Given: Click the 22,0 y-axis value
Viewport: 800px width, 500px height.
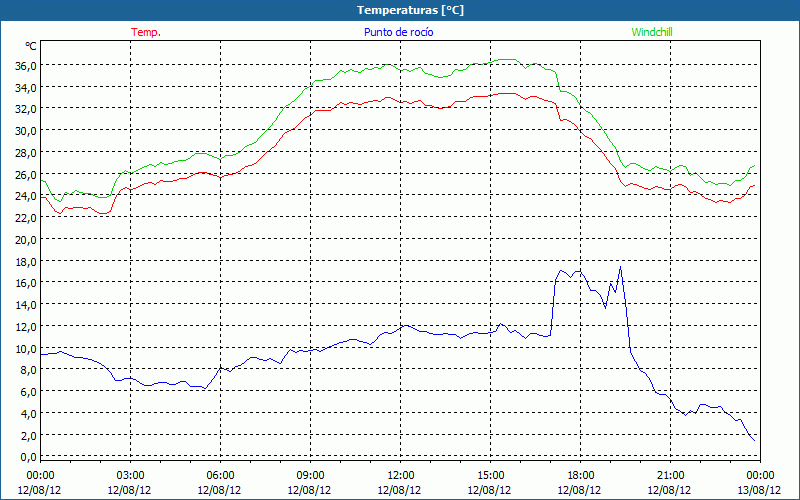Looking at the screenshot, I should click(x=26, y=218).
